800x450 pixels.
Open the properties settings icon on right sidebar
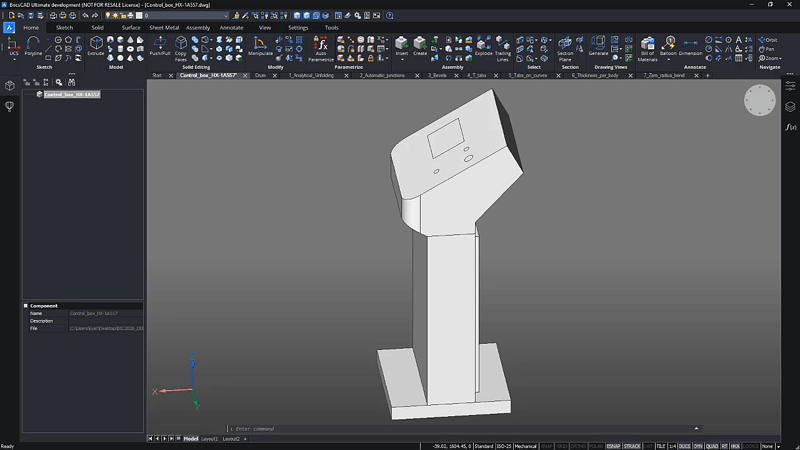790,86
